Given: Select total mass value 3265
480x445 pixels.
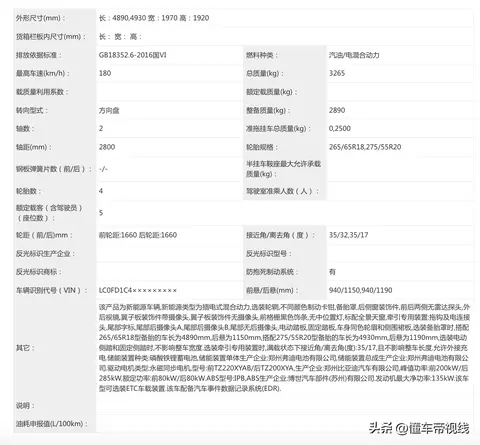Looking at the screenshot, I should [337, 73].
